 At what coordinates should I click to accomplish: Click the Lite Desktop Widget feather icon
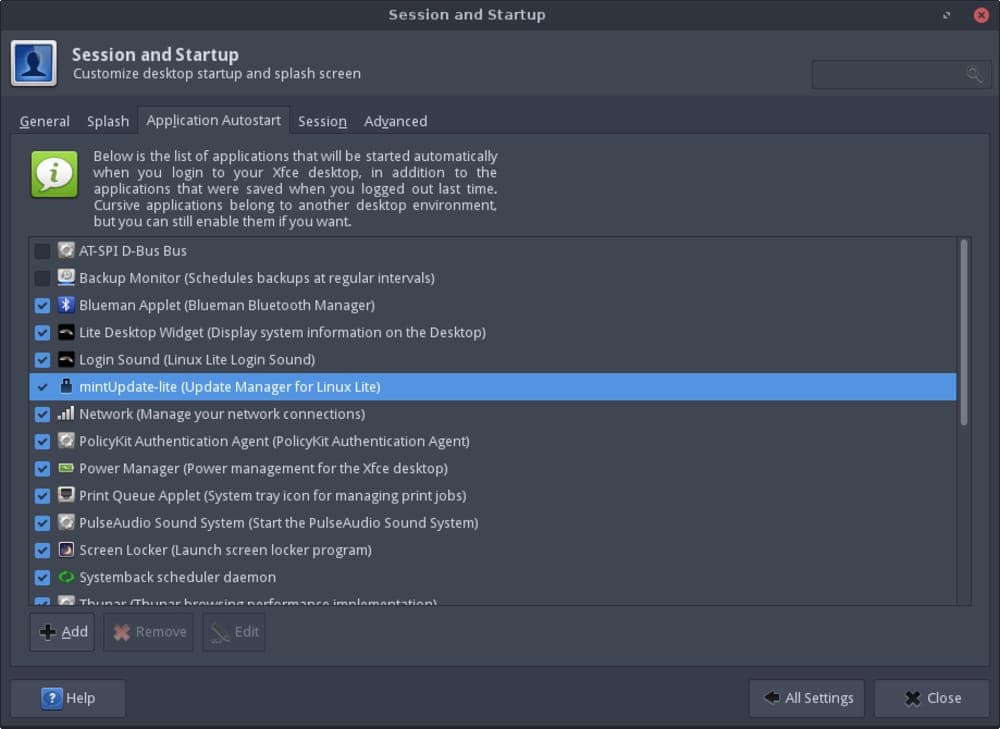66,332
